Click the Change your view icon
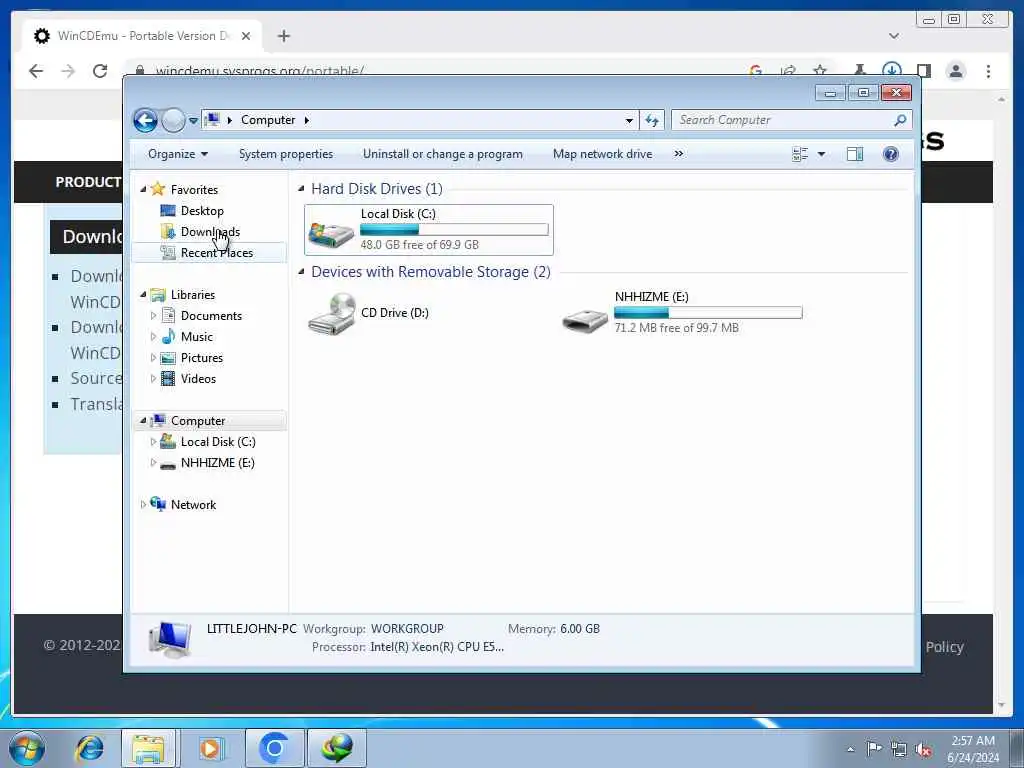1024x768 pixels. [x=800, y=154]
